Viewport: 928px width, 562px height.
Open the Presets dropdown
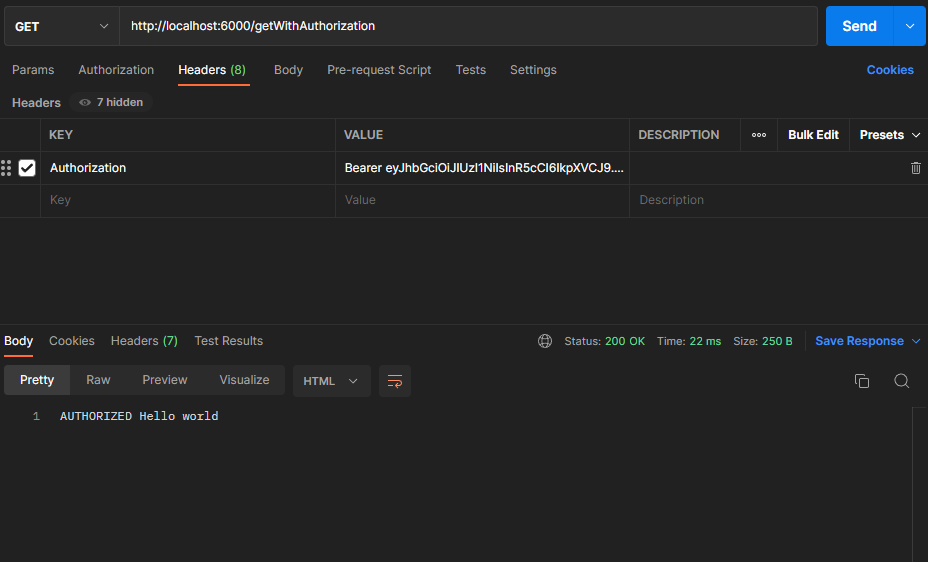889,135
